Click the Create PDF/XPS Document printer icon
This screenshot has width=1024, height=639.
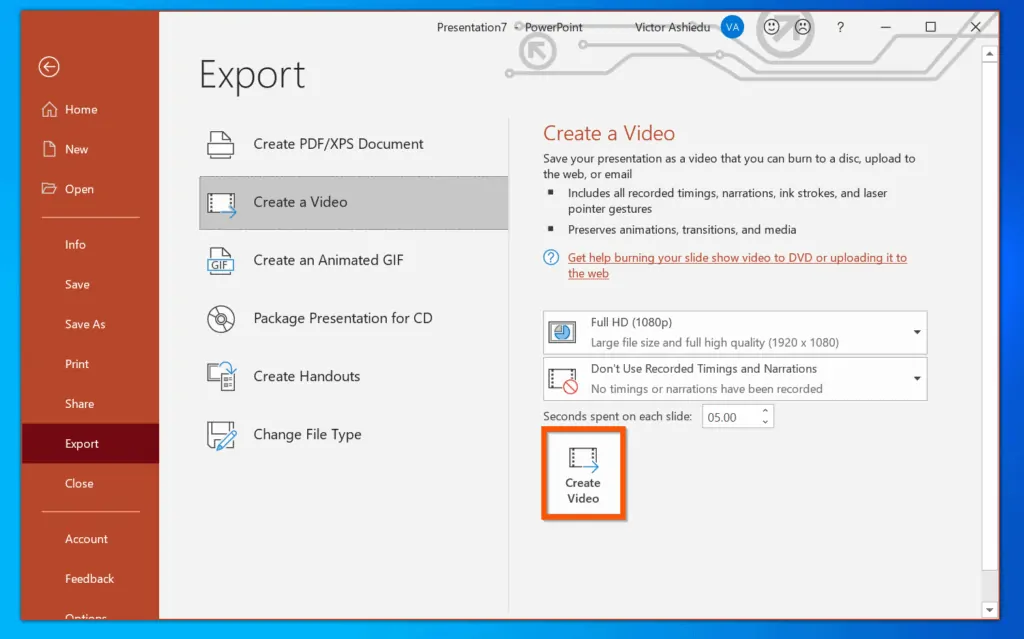tap(220, 144)
